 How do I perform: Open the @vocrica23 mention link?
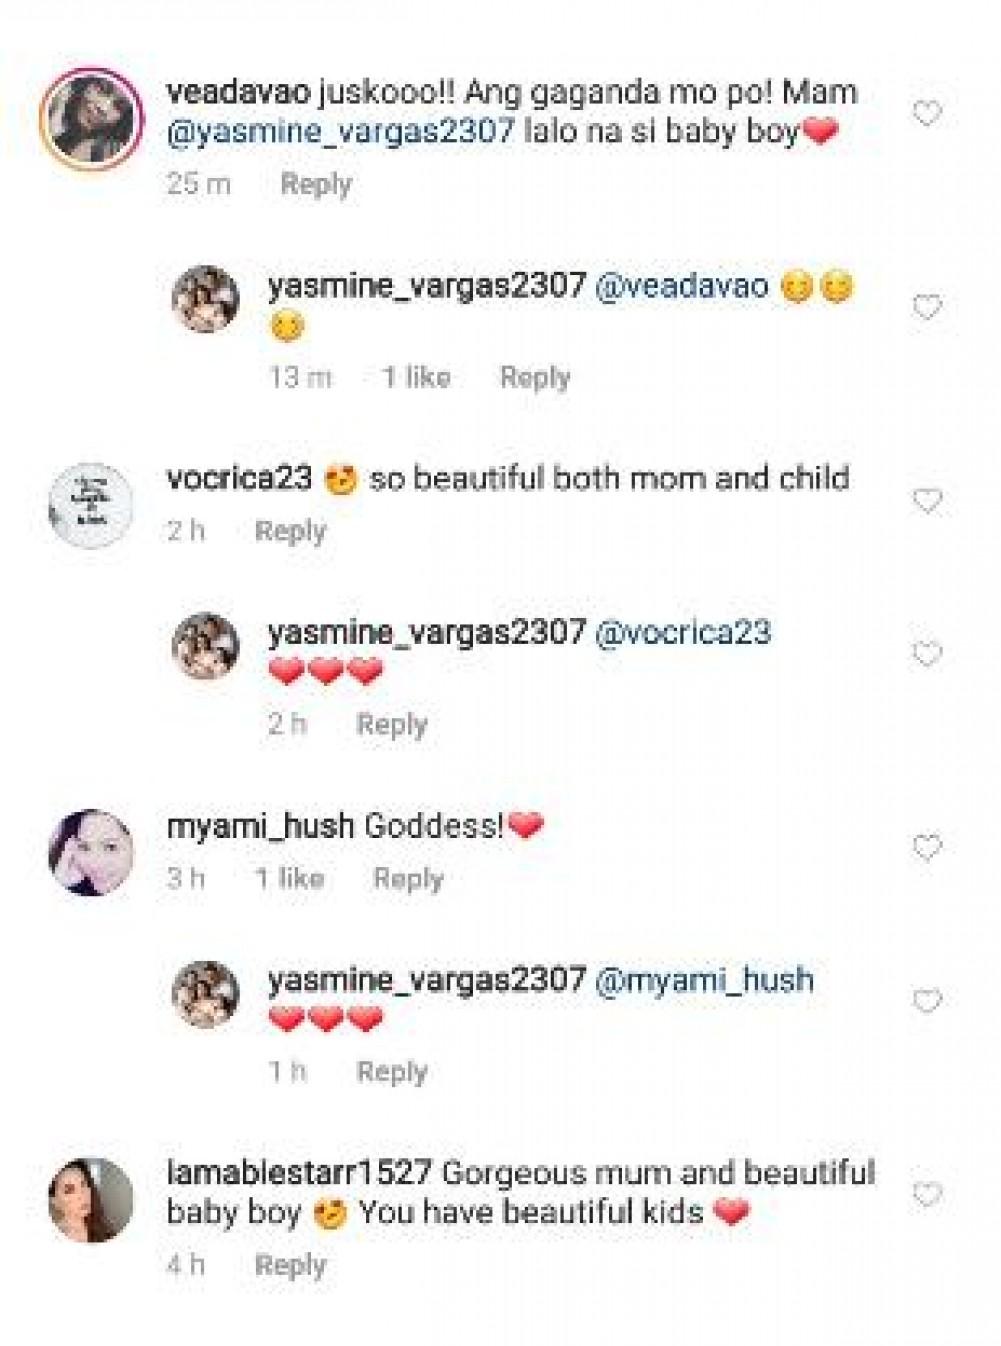(682, 633)
